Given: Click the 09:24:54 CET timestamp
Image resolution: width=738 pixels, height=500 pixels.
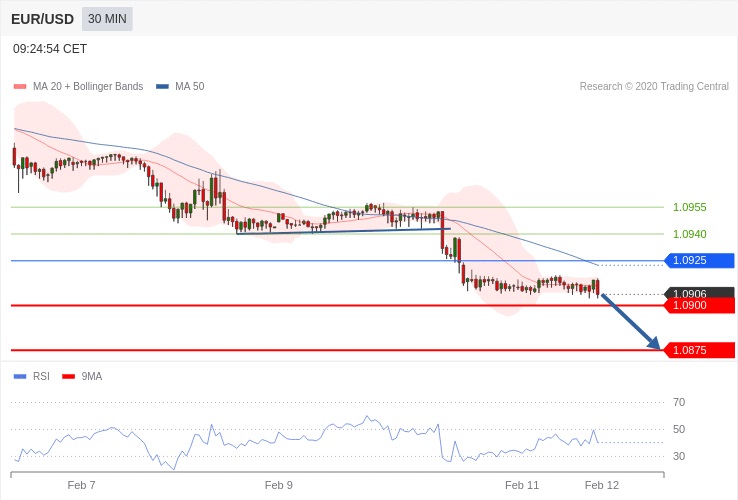Looking at the screenshot, I should tap(50, 49).
